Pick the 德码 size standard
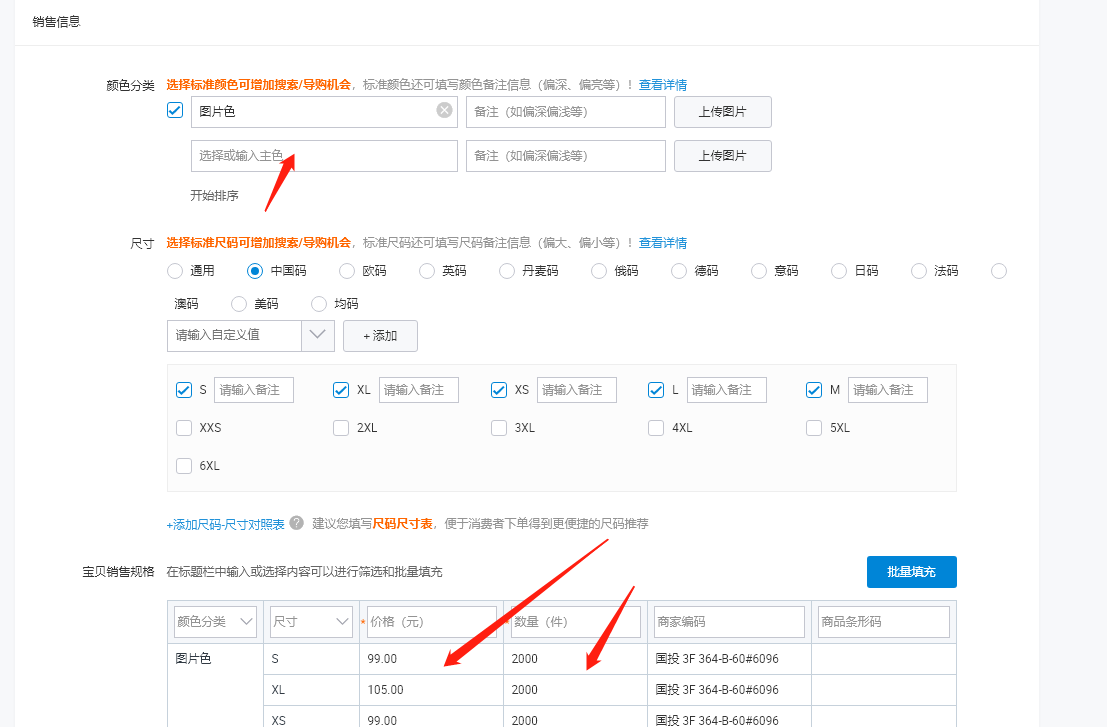This screenshot has height=727, width=1107. (678, 271)
